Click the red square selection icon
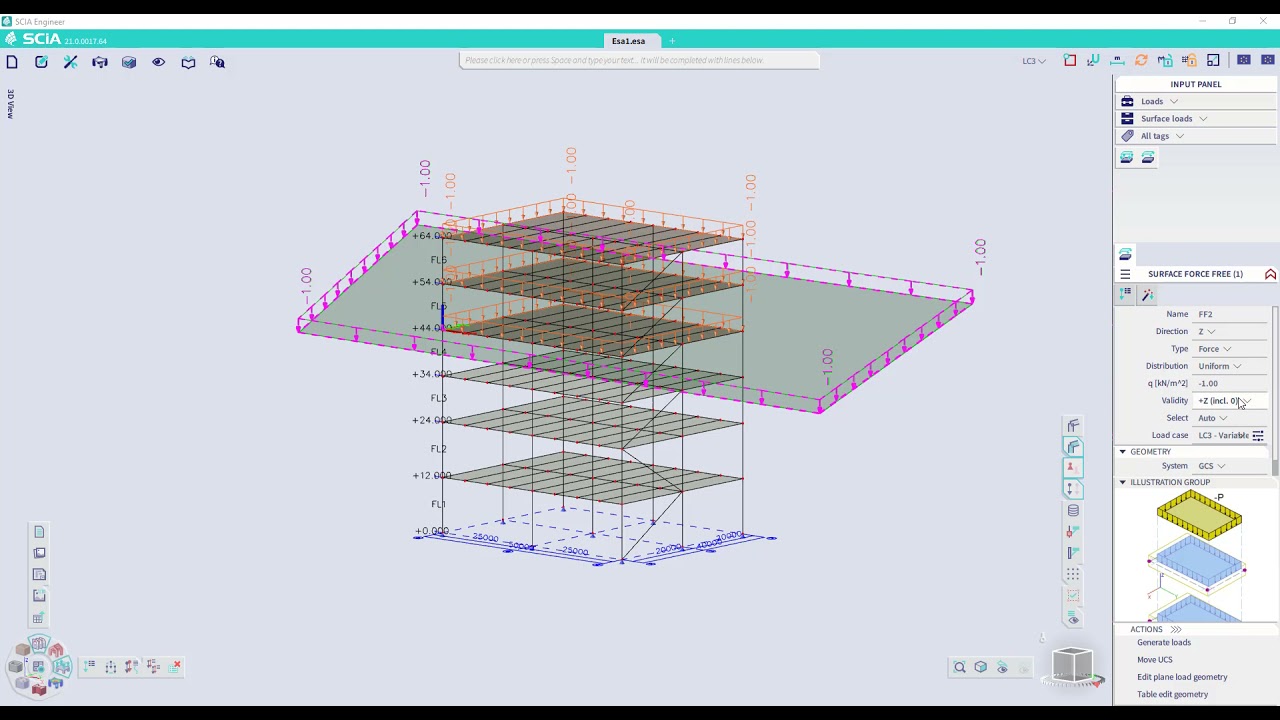The height and width of the screenshot is (720, 1280). coord(1070,60)
